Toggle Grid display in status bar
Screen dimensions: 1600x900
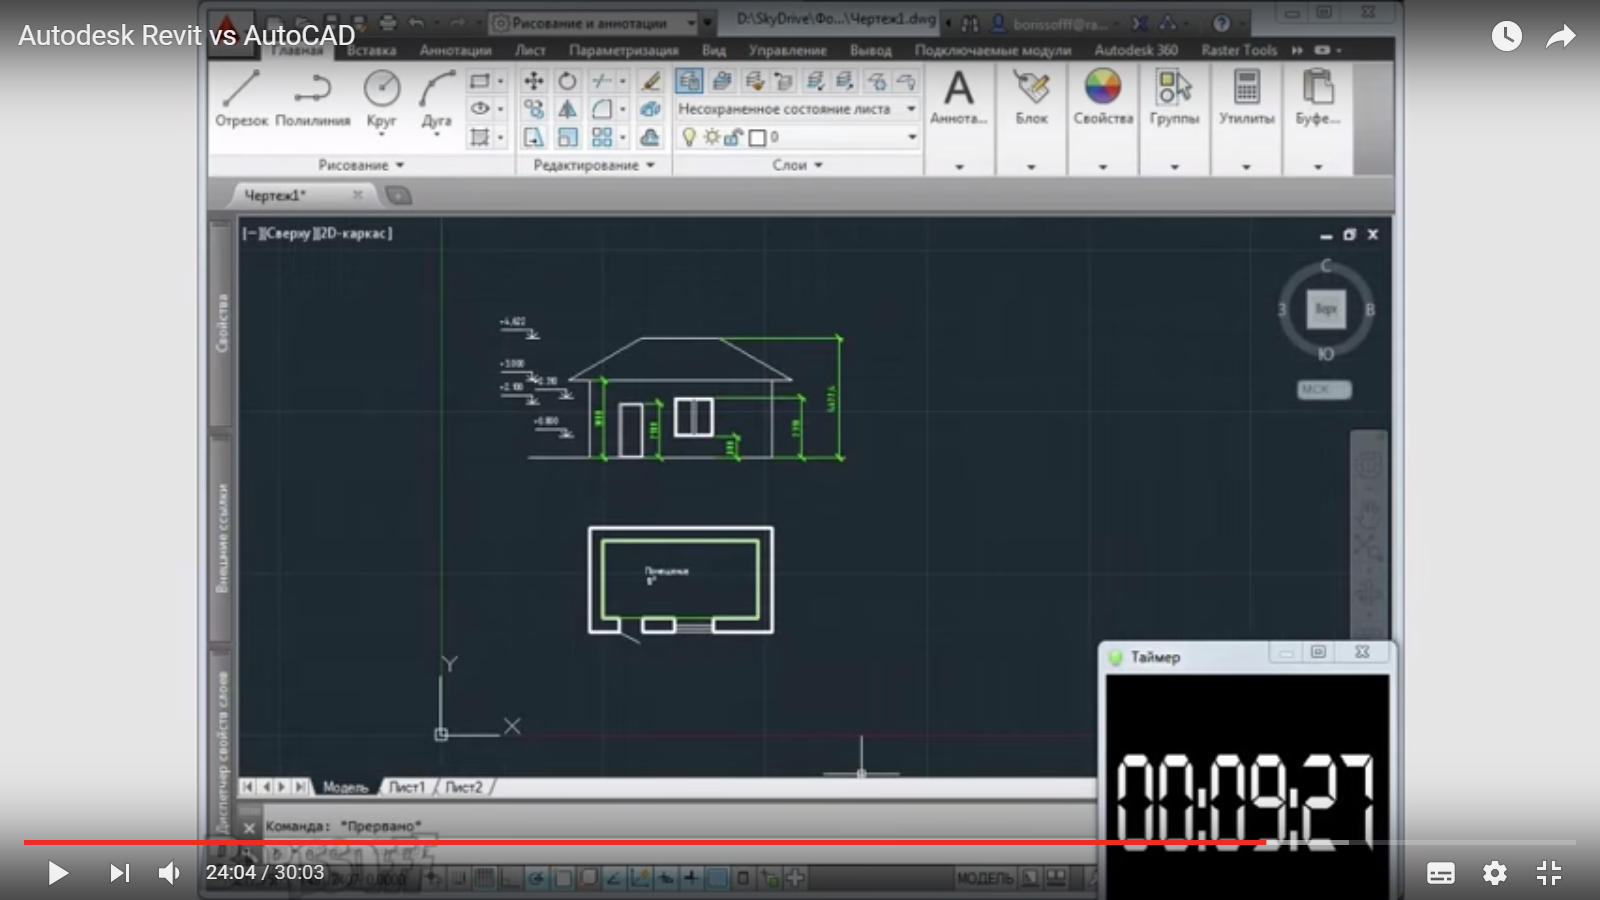click(486, 879)
